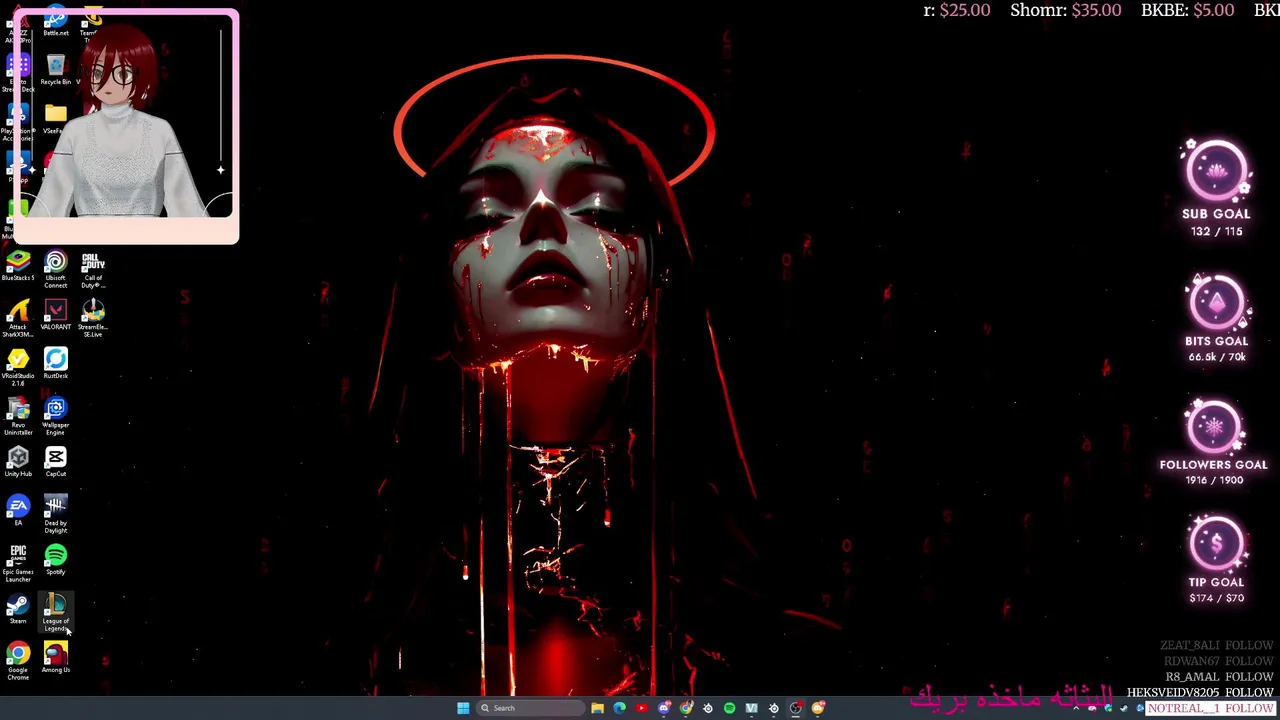Select the Call of Duty desktop icon
Image resolution: width=1280 pixels, height=720 pixels.
pos(93,270)
